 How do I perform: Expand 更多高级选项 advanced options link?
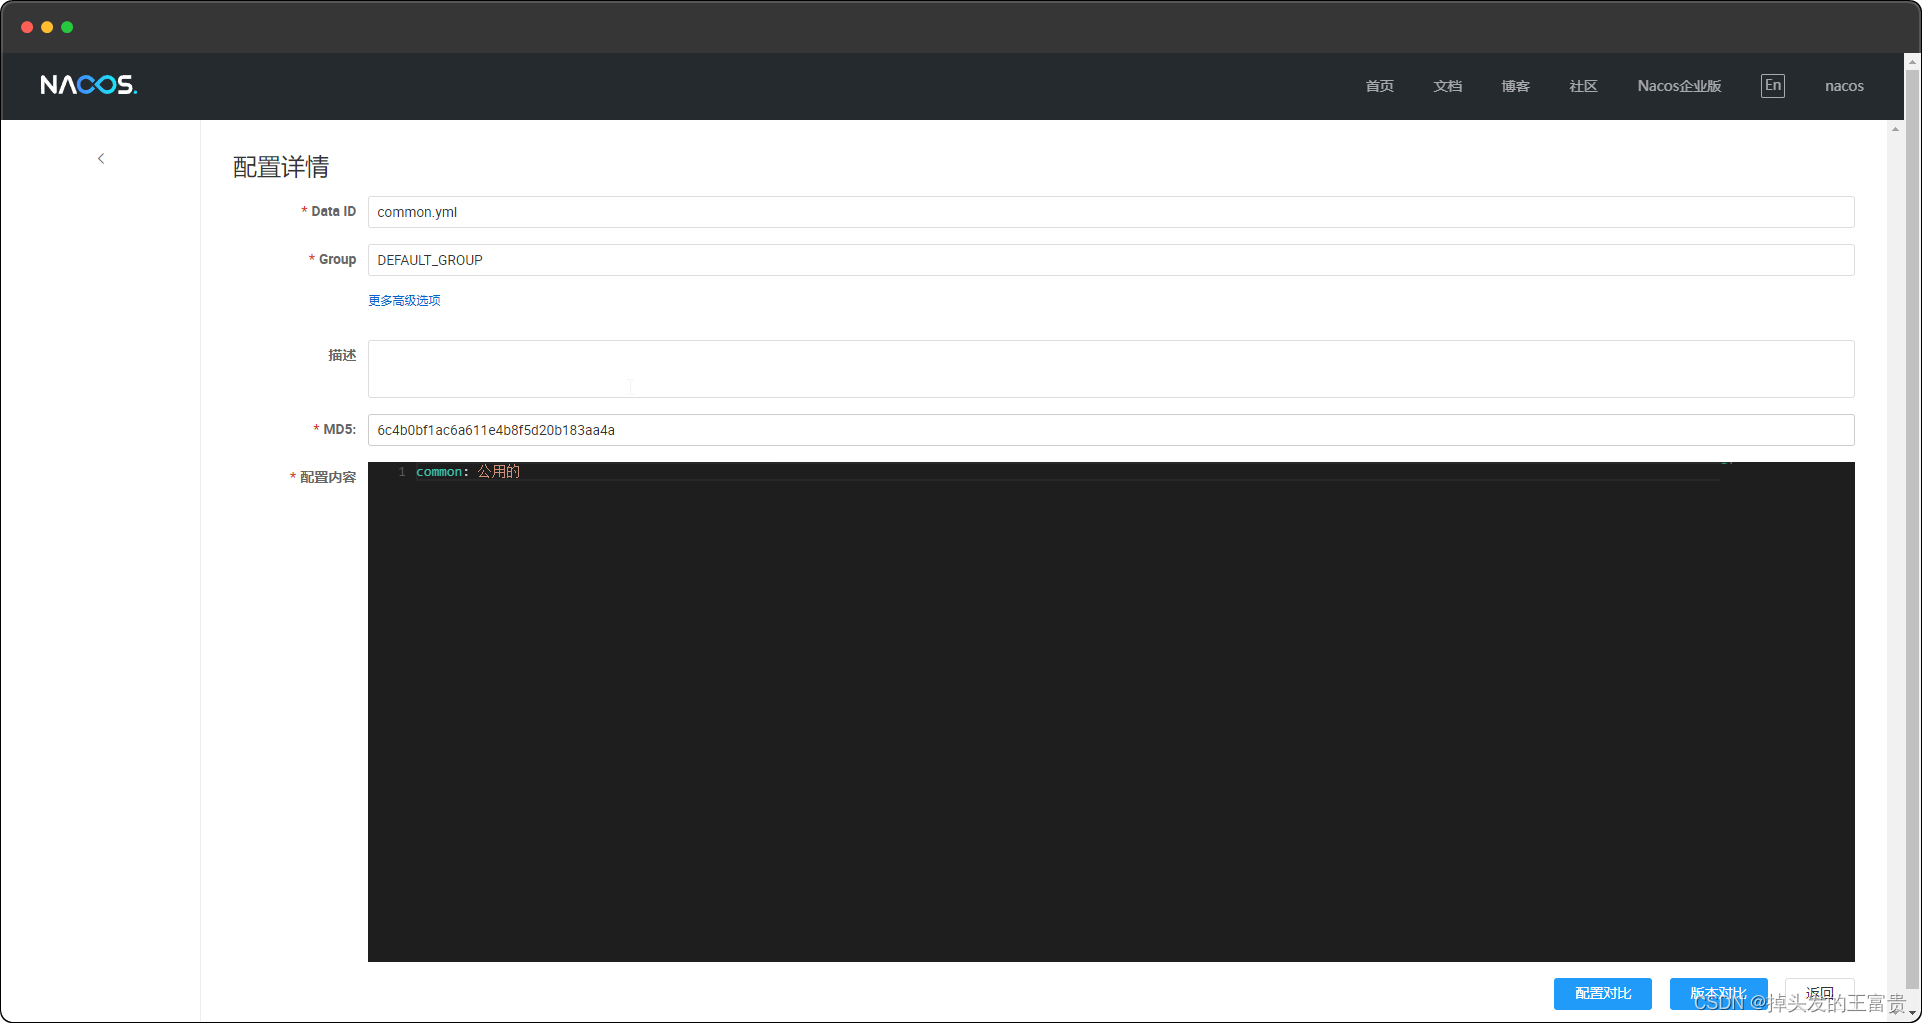click(404, 300)
